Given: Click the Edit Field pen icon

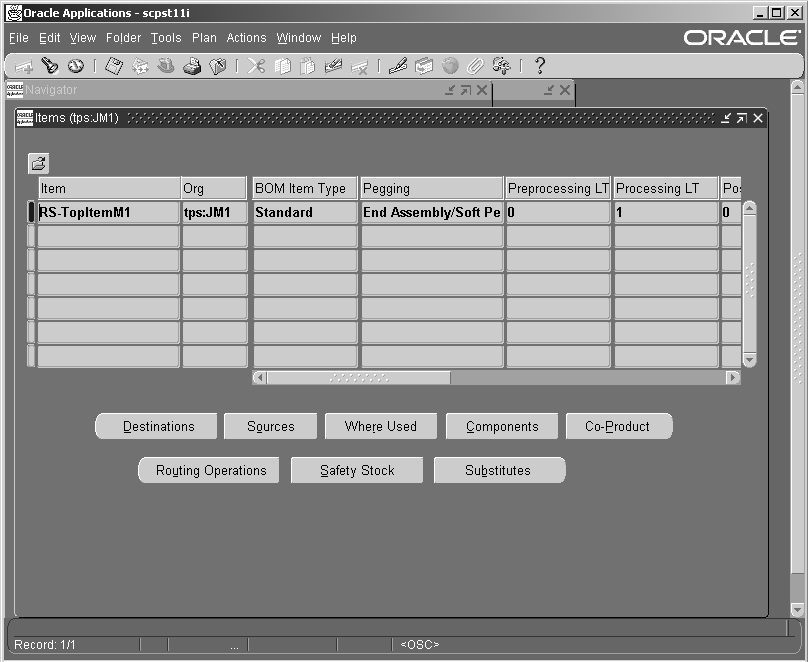Looking at the screenshot, I should pyautogui.click(x=398, y=66).
